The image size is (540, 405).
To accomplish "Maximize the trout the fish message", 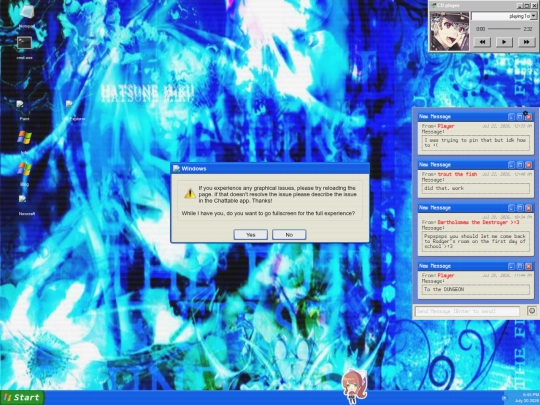I will 520,165.
